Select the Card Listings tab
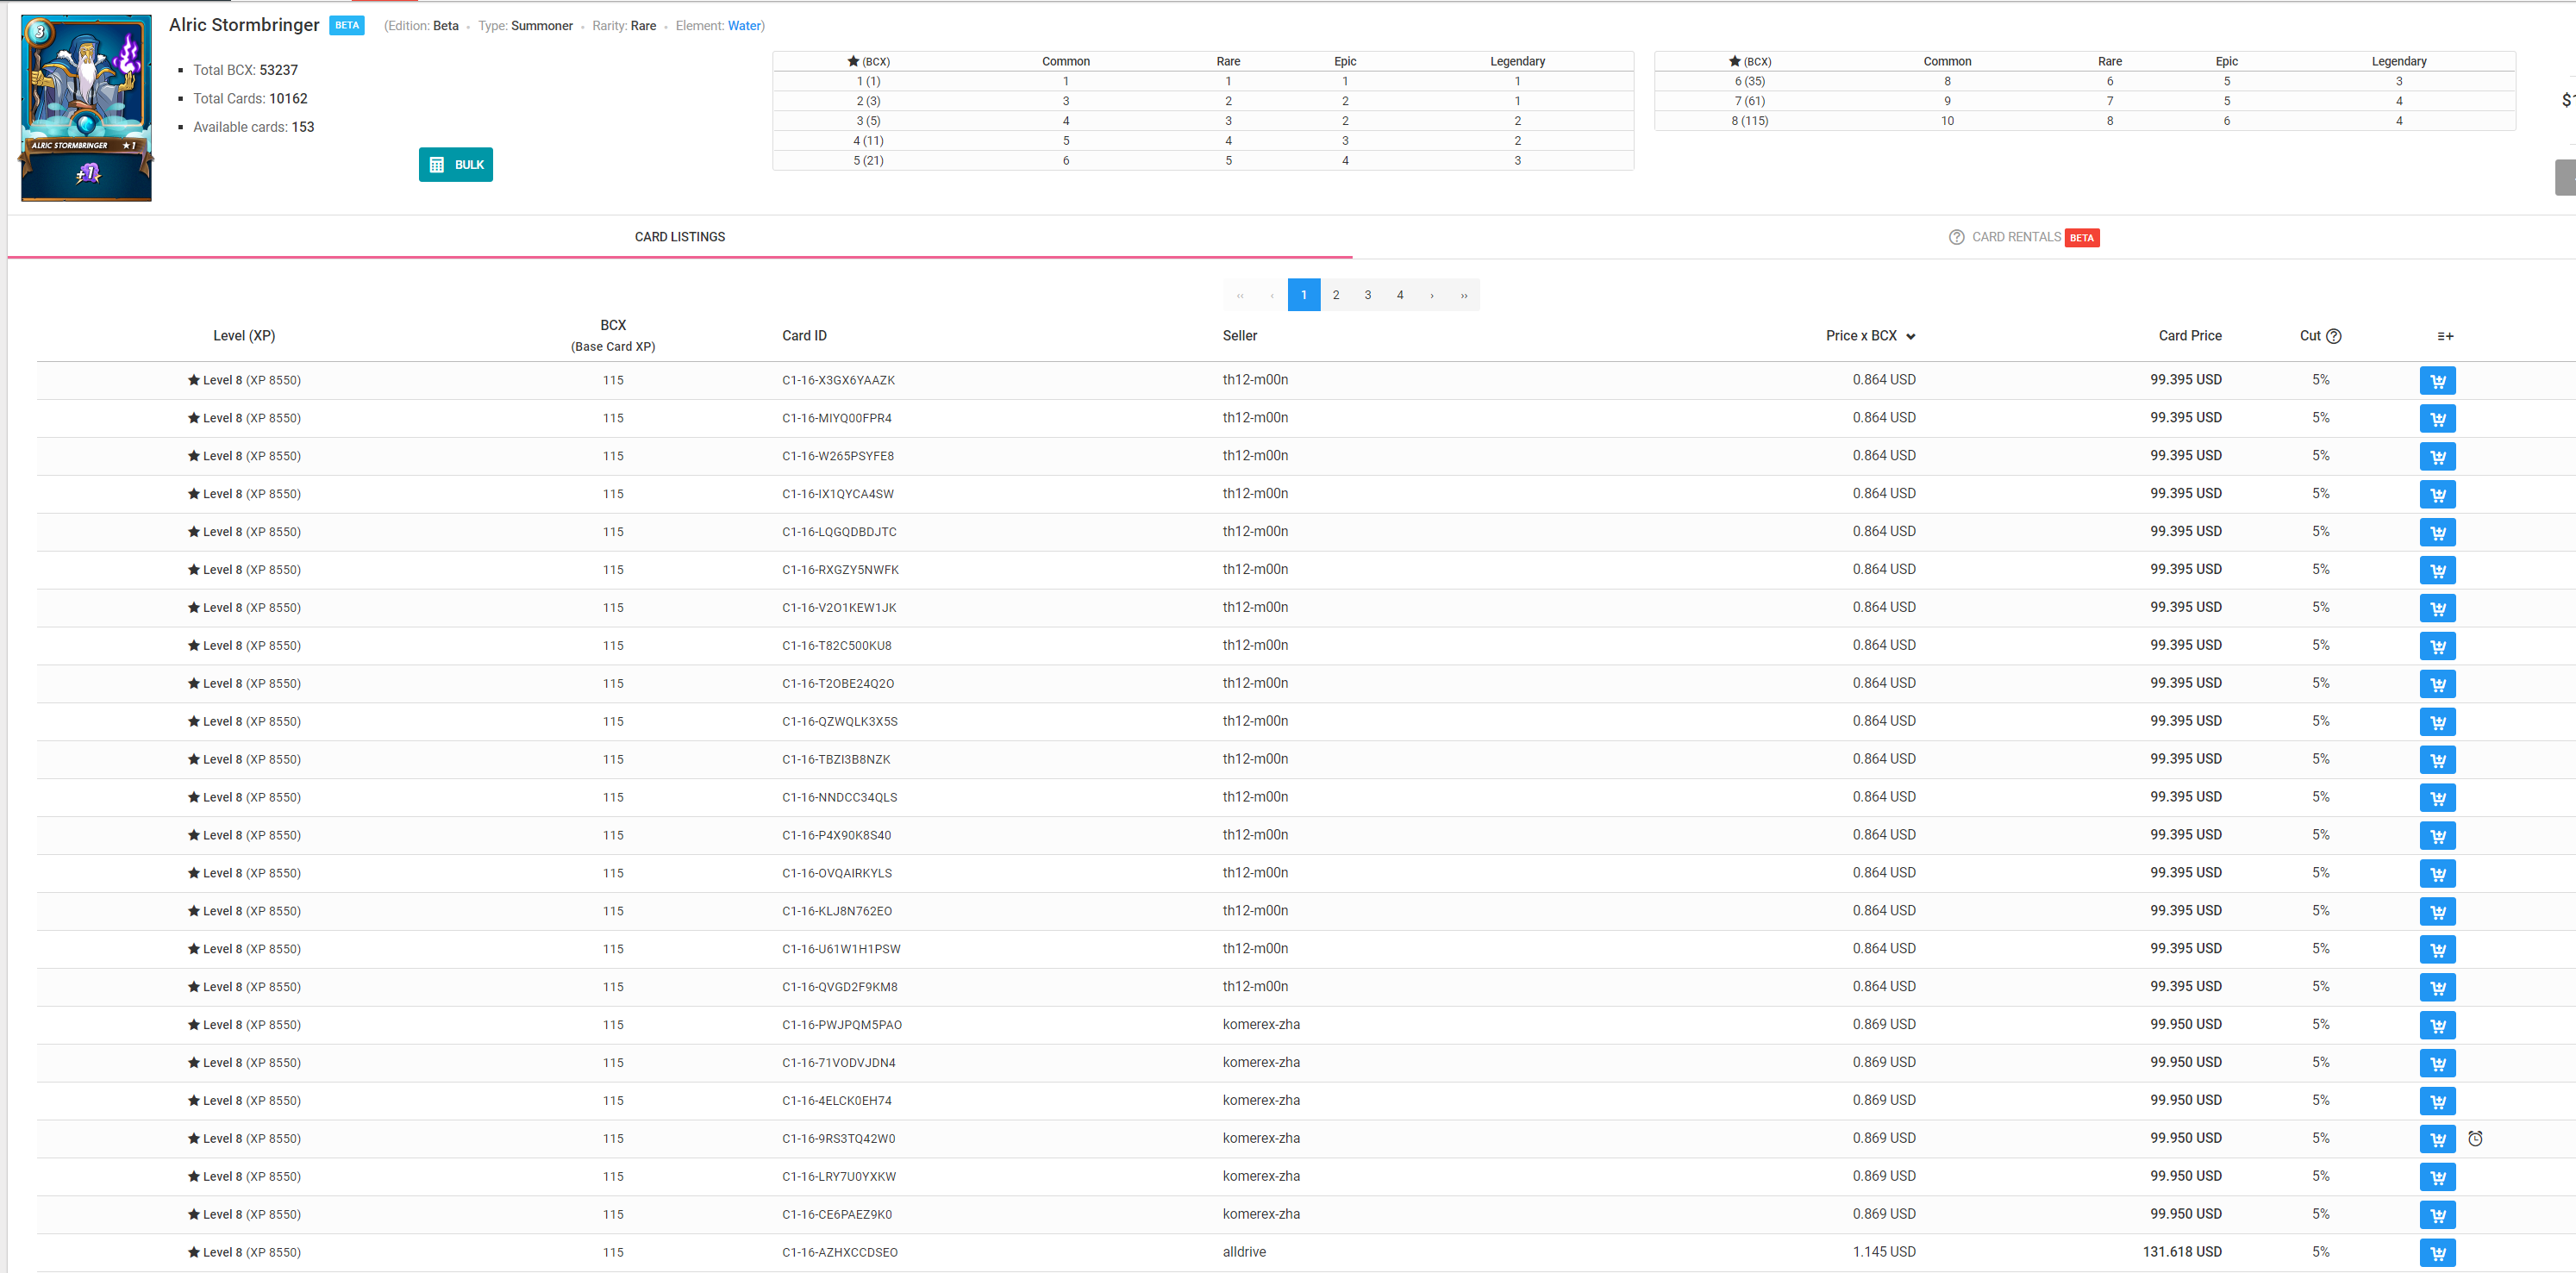The image size is (2576, 1273). point(680,237)
